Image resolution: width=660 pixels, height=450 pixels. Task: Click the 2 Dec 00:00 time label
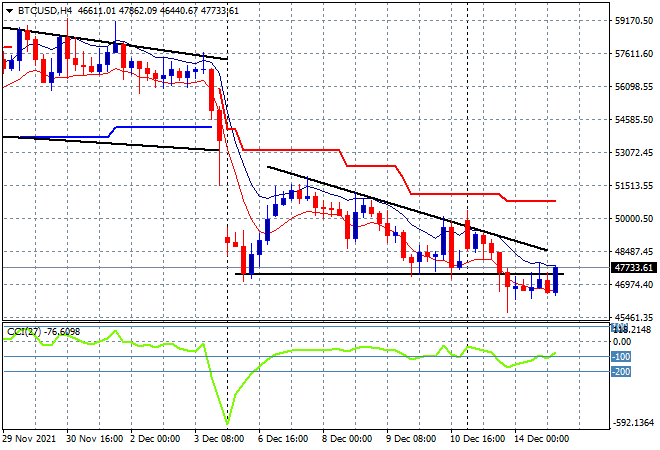155,439
